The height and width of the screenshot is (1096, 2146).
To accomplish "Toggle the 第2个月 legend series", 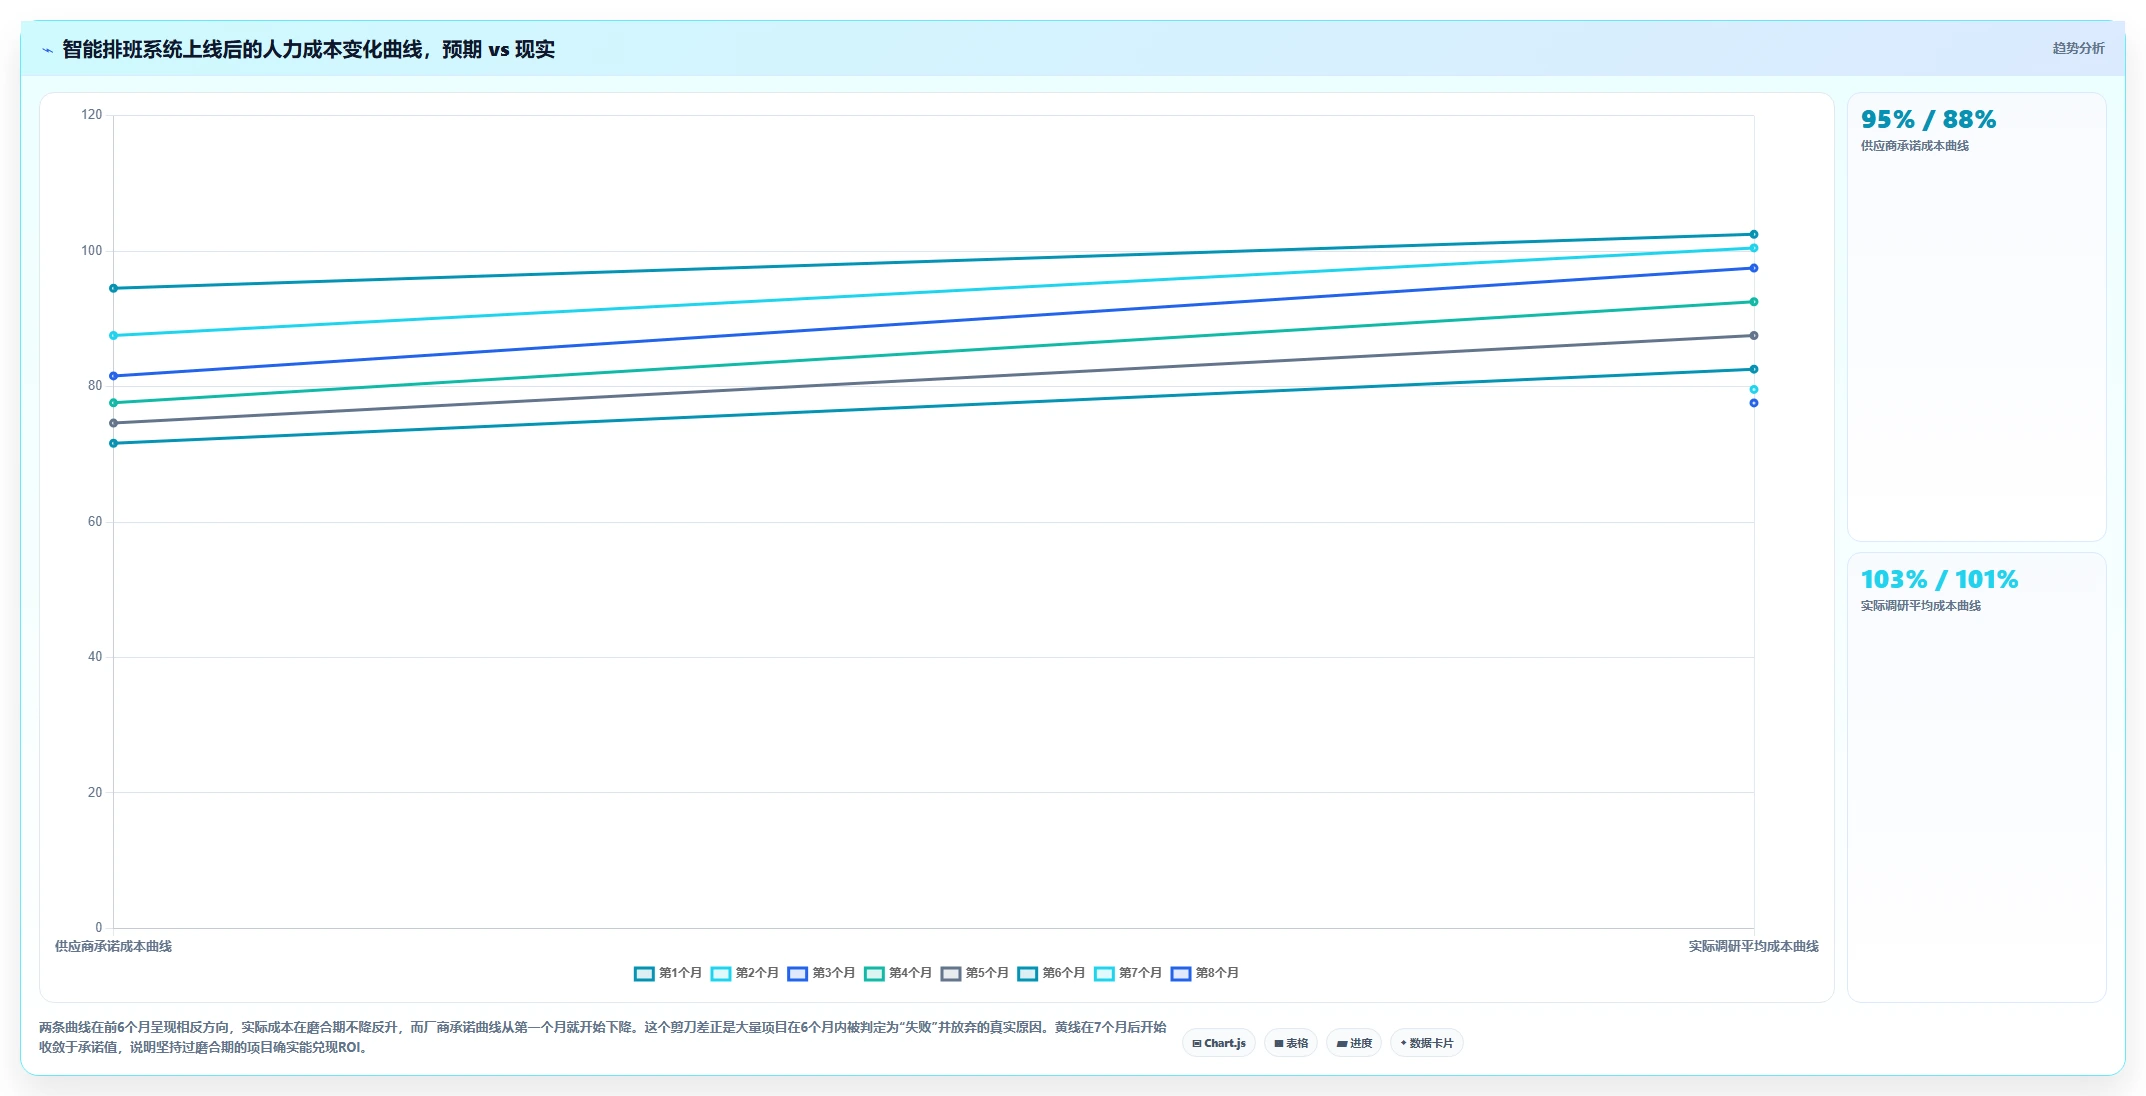I will pos(744,973).
